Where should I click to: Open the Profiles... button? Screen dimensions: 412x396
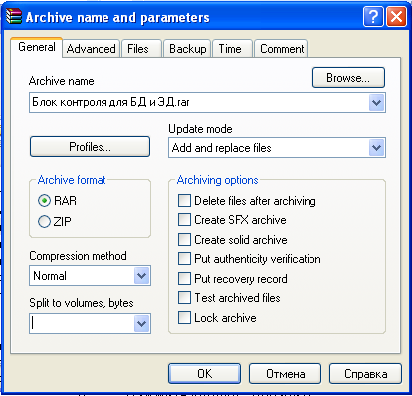tap(90, 147)
